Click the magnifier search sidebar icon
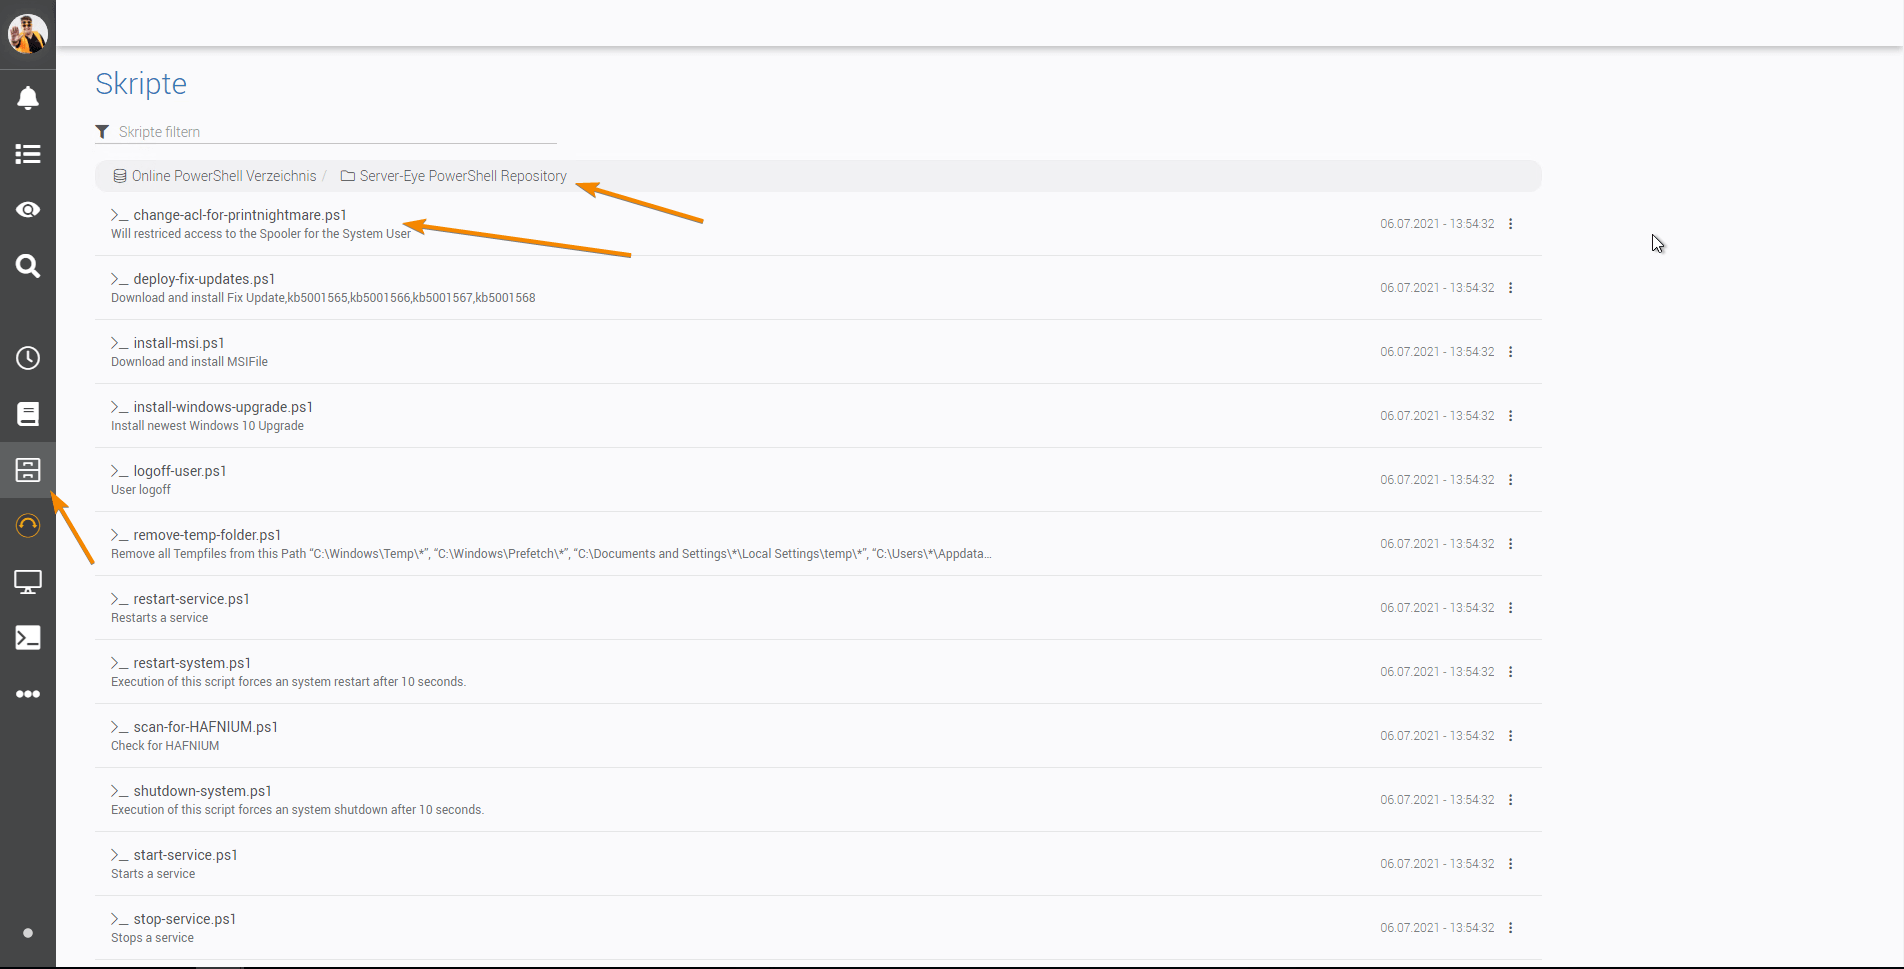The width and height of the screenshot is (1904, 969). (x=28, y=266)
